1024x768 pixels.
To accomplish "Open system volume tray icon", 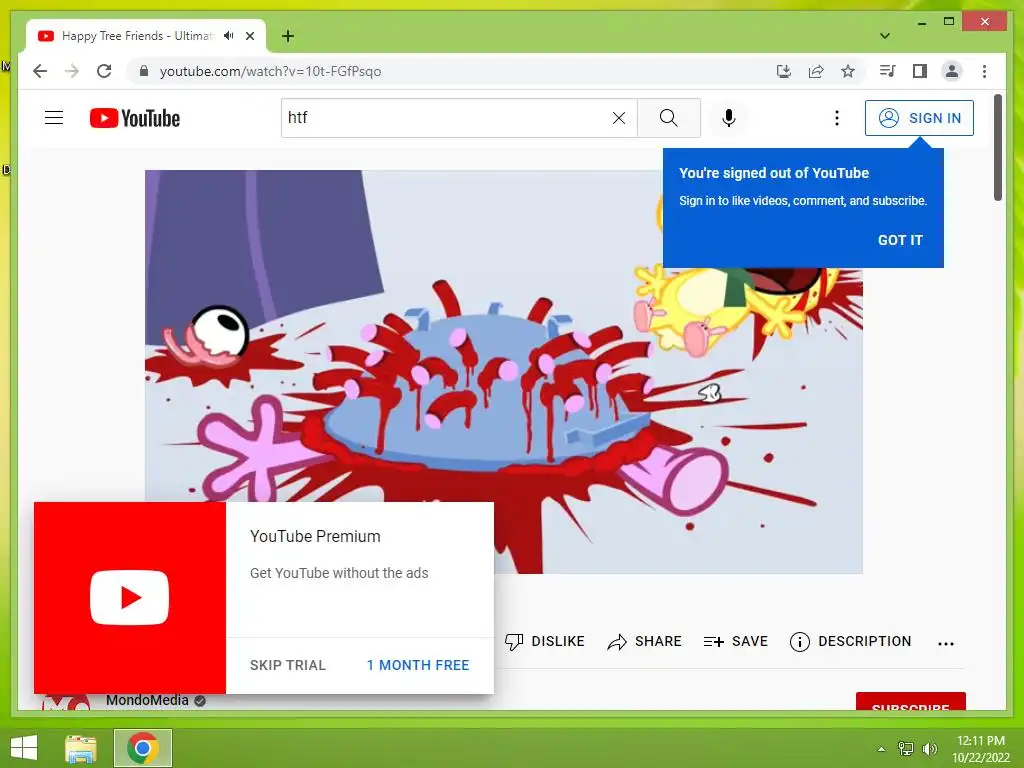I will [x=929, y=749].
